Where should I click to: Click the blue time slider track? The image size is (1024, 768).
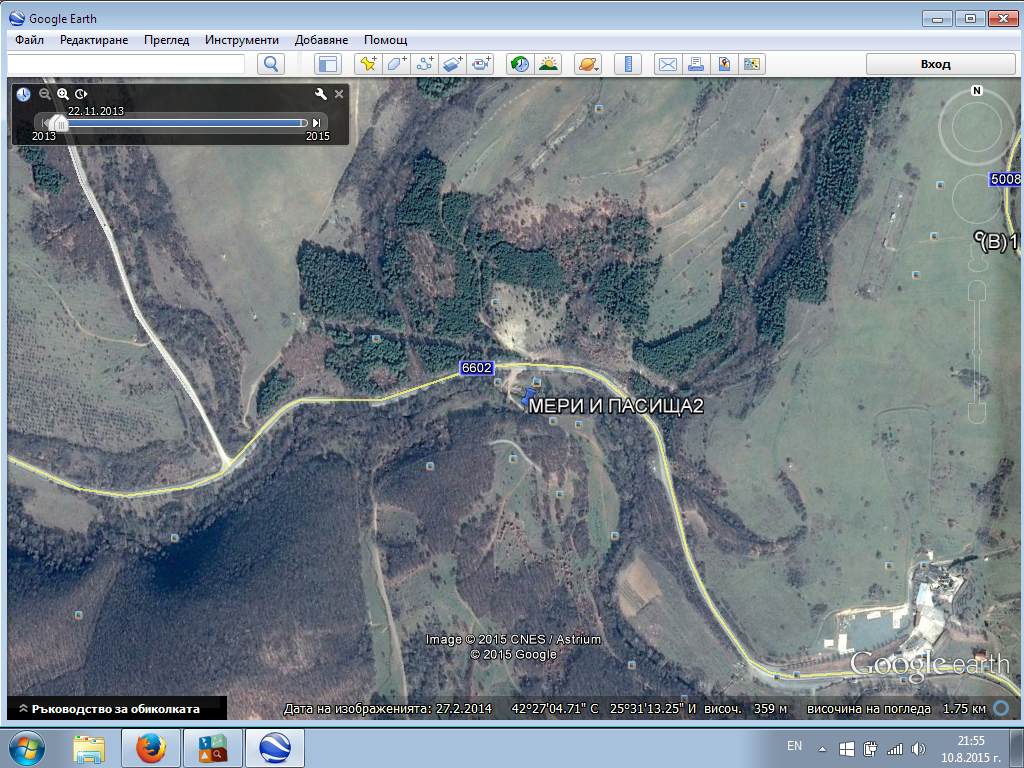tap(185, 123)
